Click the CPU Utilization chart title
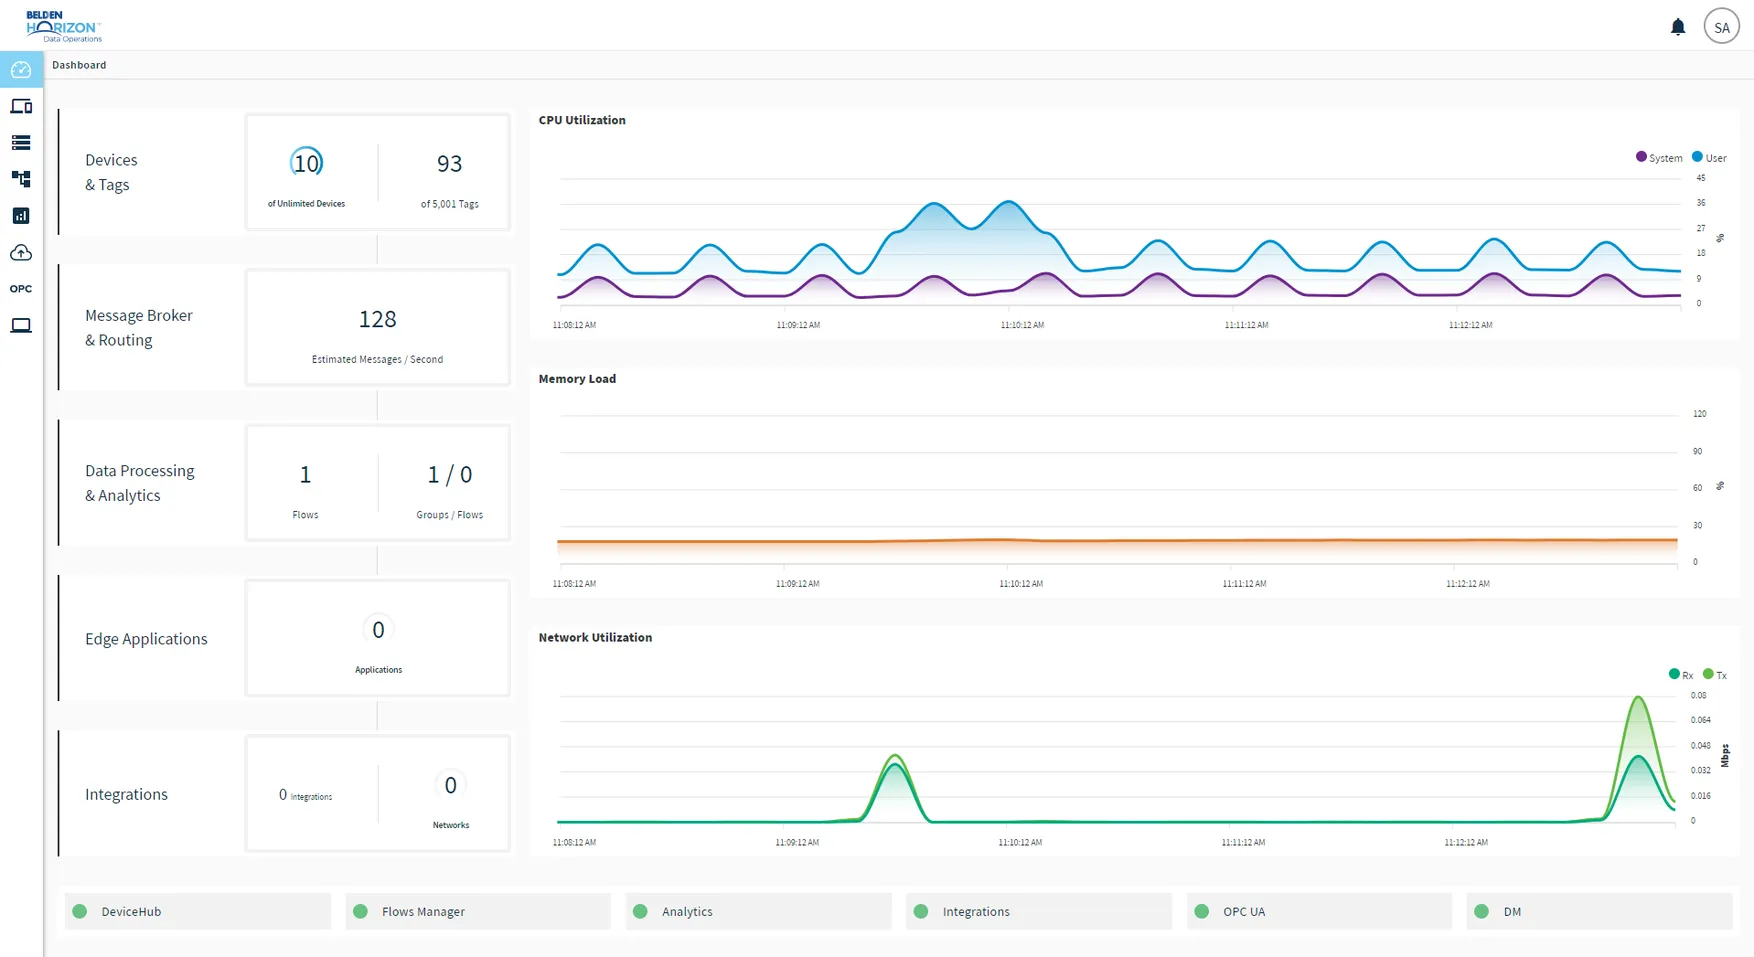 [582, 120]
